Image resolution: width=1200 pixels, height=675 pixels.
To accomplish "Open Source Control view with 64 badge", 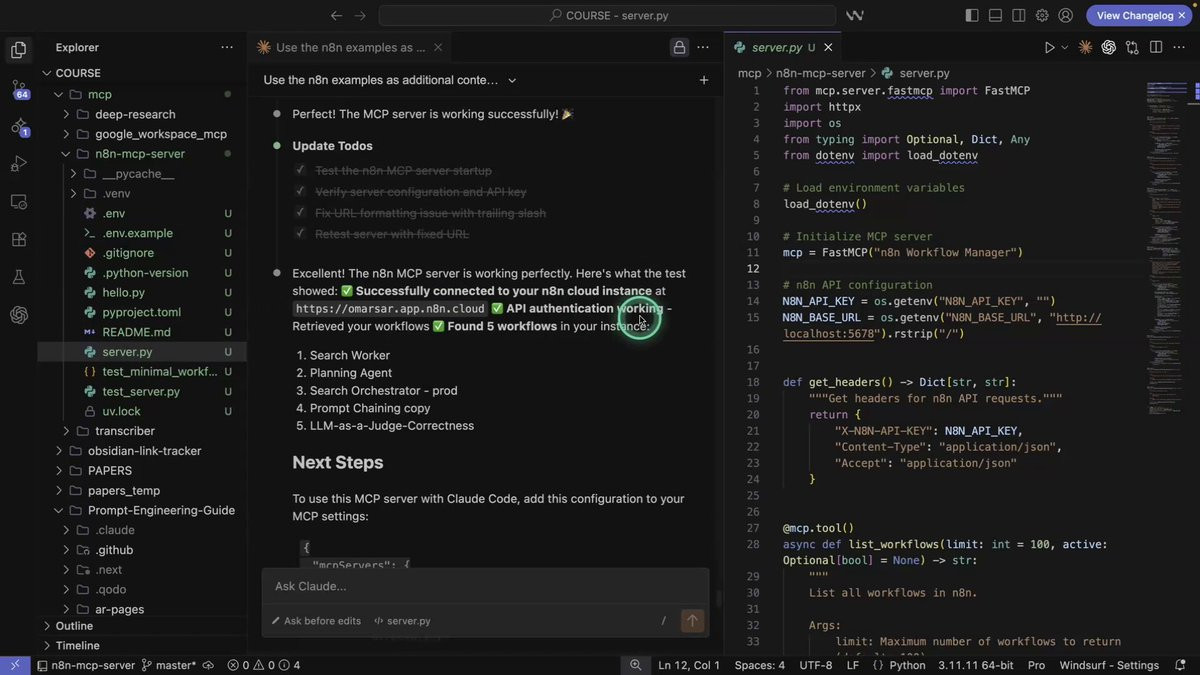I will tap(18, 89).
